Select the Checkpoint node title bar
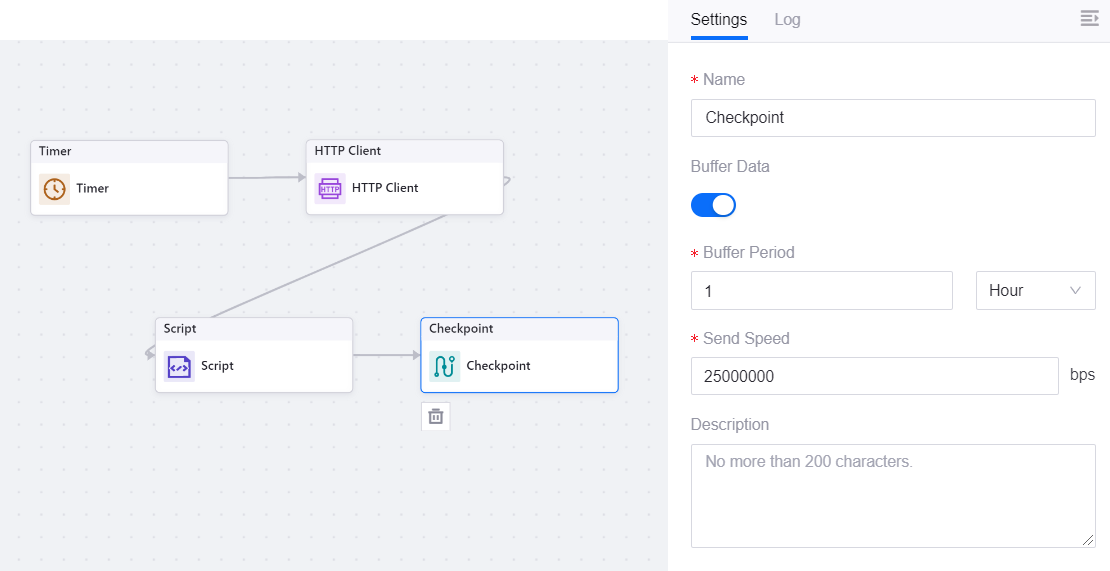The width and height of the screenshot is (1110, 571). coord(519,329)
